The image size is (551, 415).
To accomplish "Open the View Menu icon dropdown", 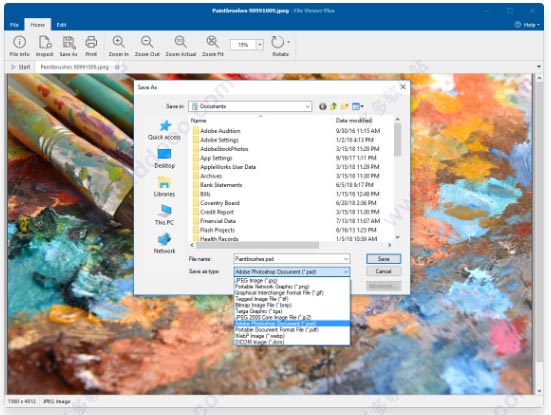I will (357, 106).
